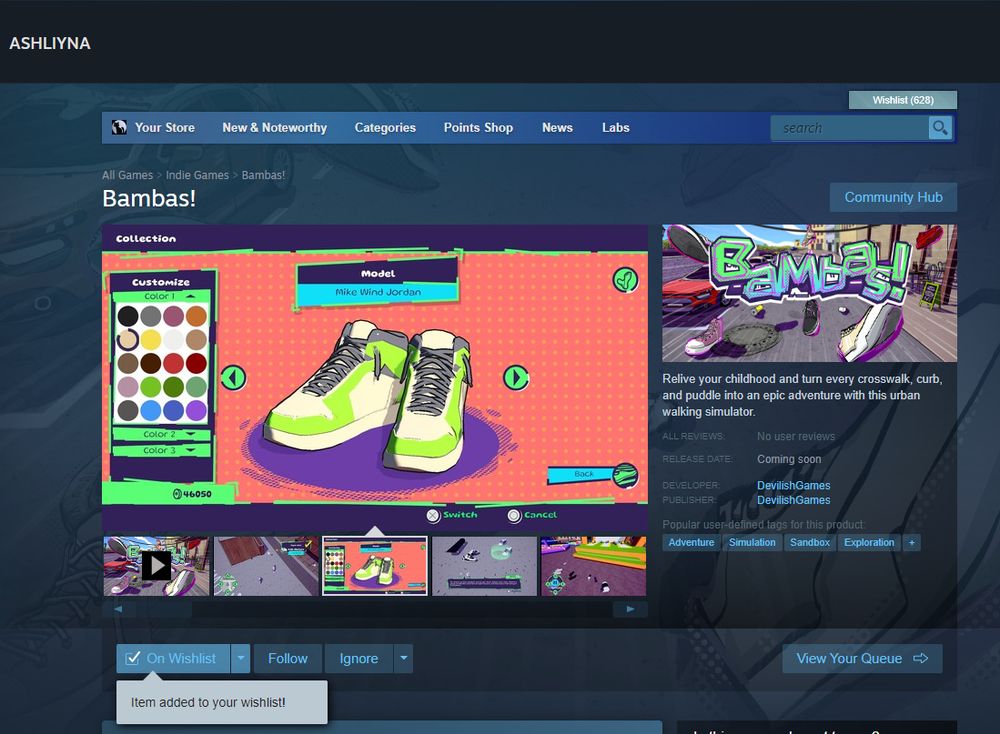This screenshot has height=734, width=1000.
Task: Click the green shoe icon top-right of screenshot
Action: 625,279
